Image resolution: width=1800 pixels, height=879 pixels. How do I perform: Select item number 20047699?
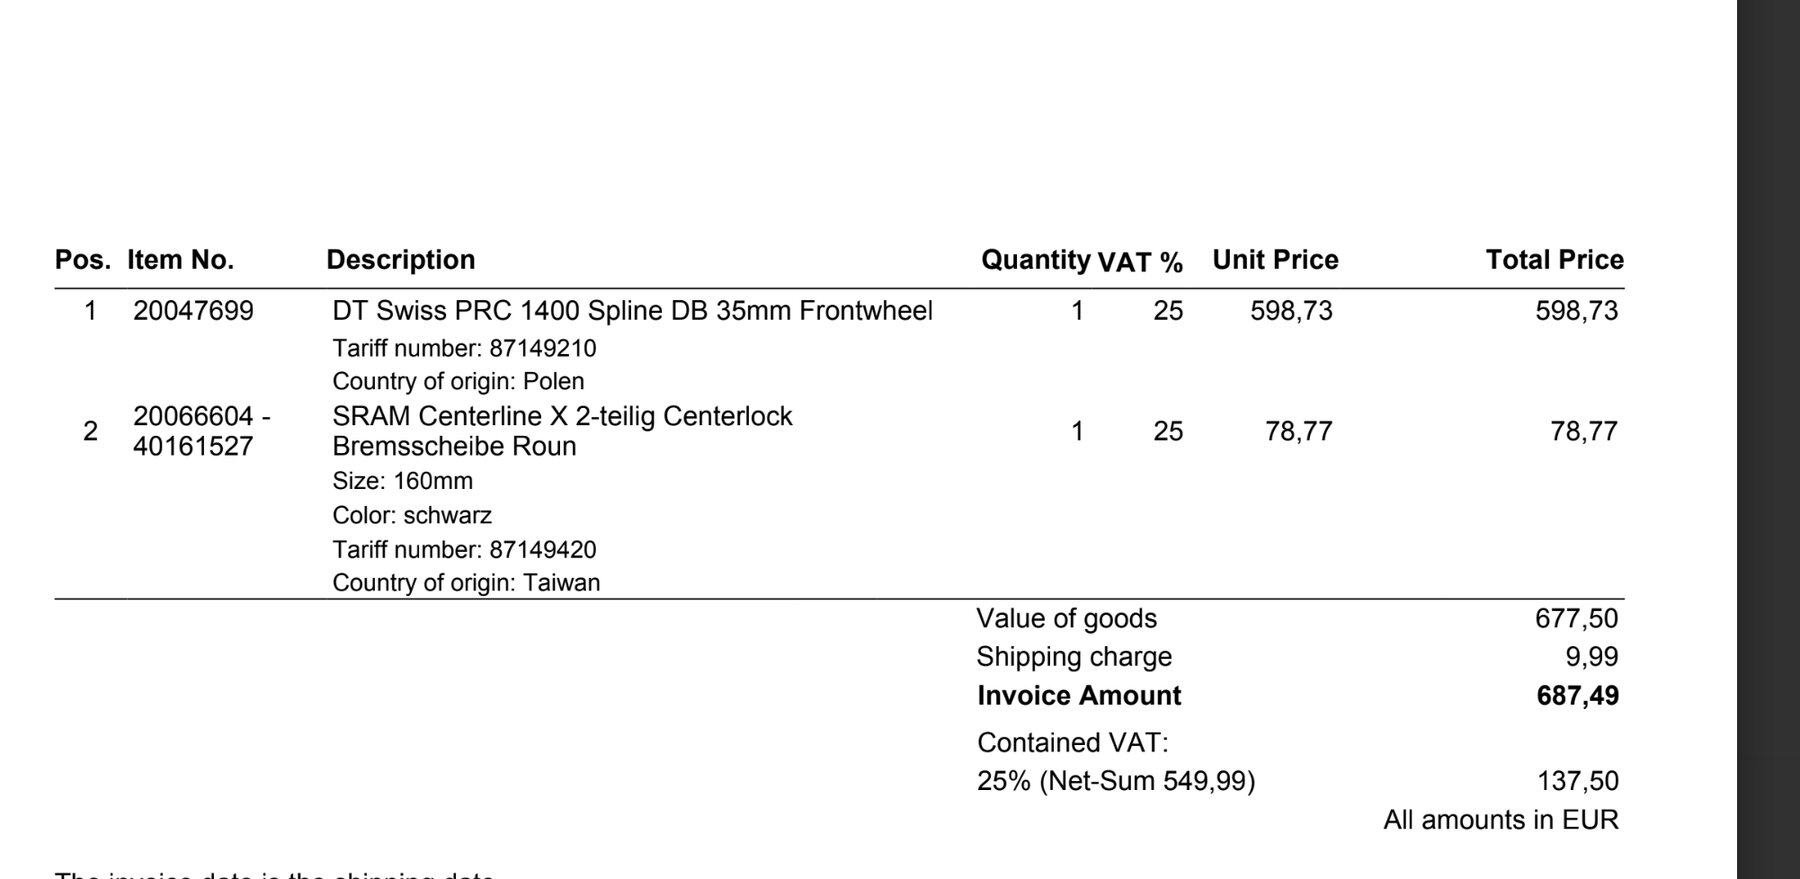193,311
